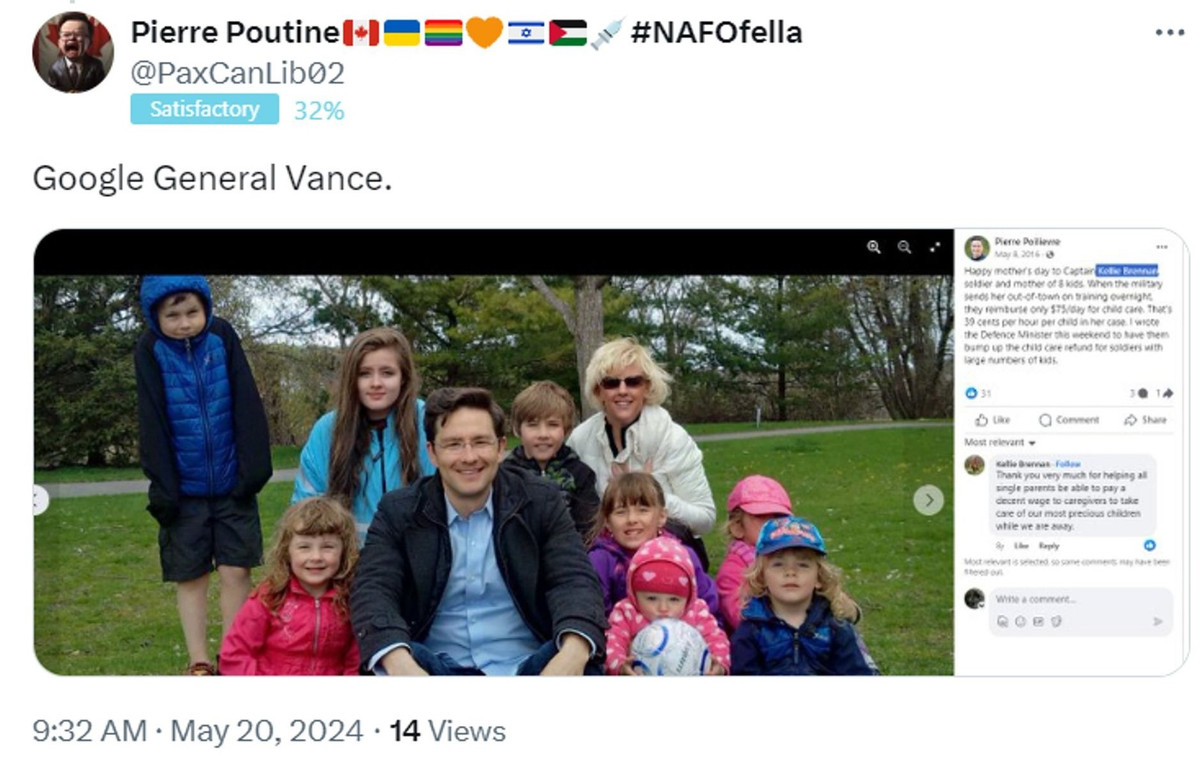This screenshot has height=779, width=1200.
Task: Open the Pierre Poutine profile avatar
Action: pos(72,52)
